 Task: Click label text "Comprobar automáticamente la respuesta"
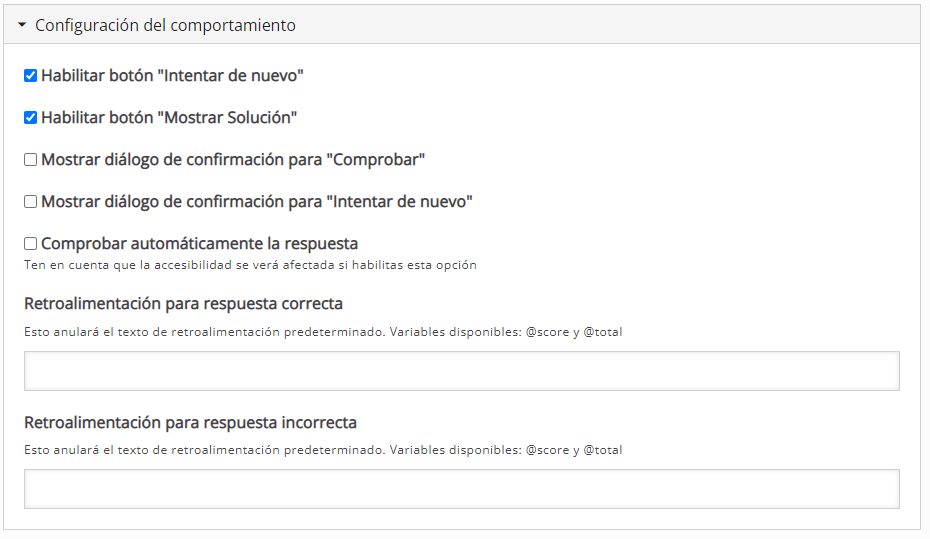click(x=199, y=244)
